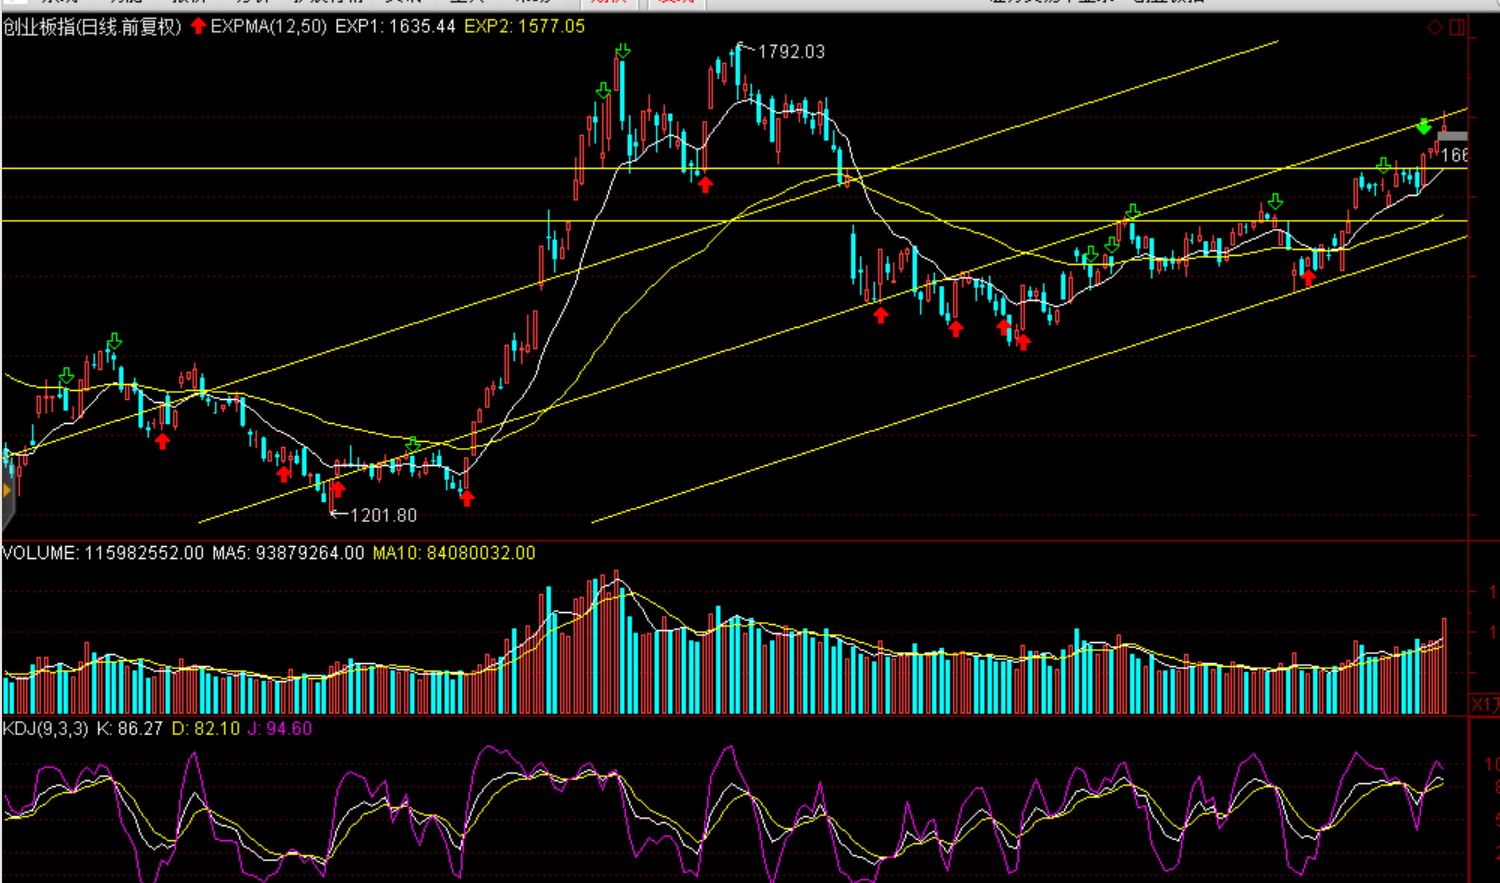The width and height of the screenshot is (1500, 883).
Task: Expand the left side panel with orange arrow
Action: [7, 491]
